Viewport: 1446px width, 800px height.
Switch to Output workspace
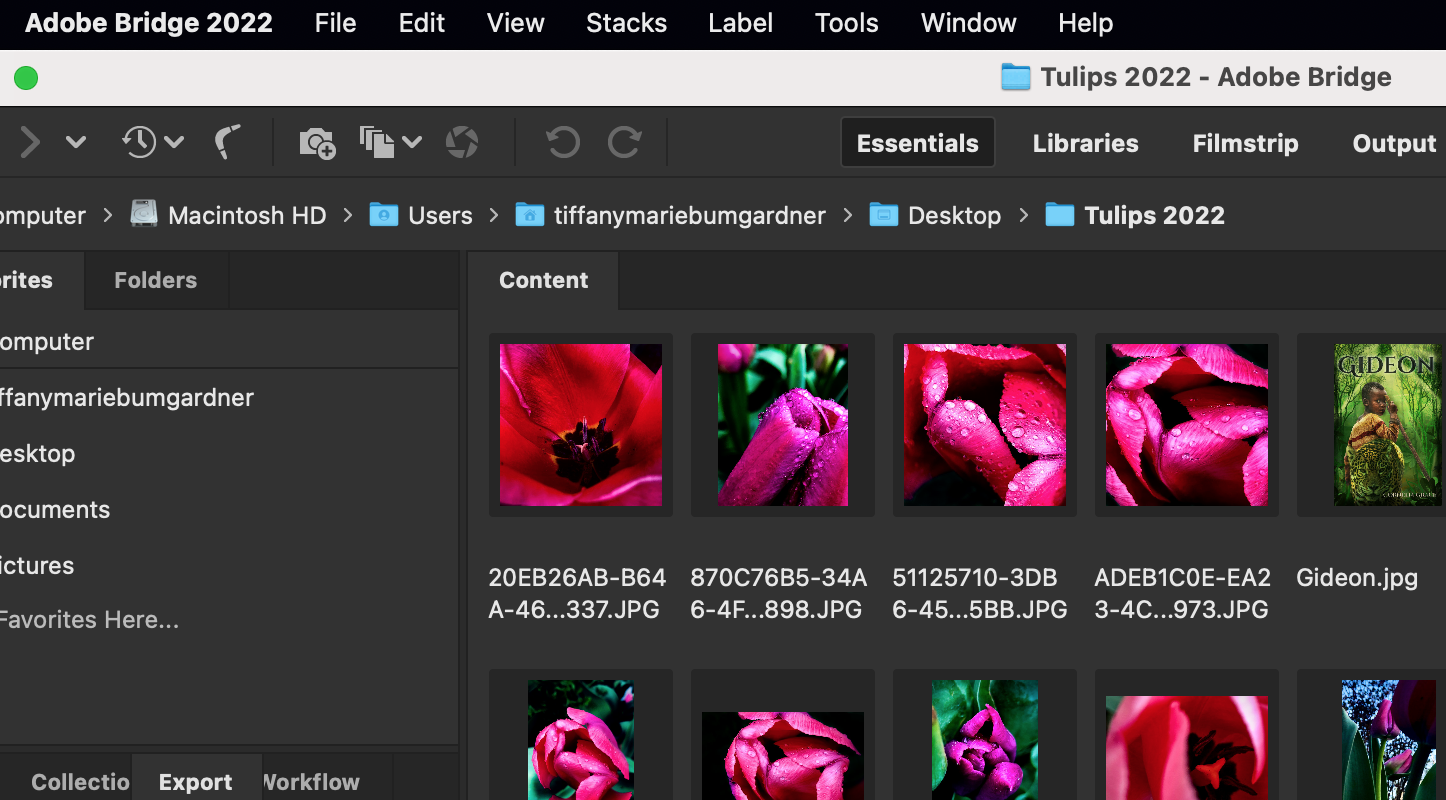pyautogui.click(x=1394, y=143)
